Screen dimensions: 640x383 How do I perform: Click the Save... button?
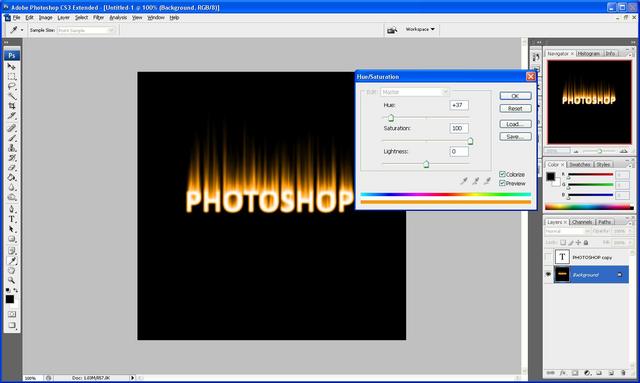[x=515, y=136]
